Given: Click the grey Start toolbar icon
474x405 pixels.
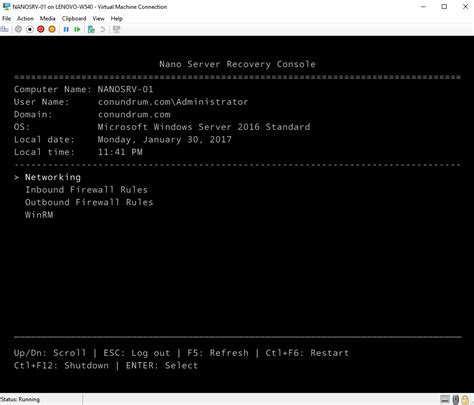Looking at the screenshot, I should 18,29.
